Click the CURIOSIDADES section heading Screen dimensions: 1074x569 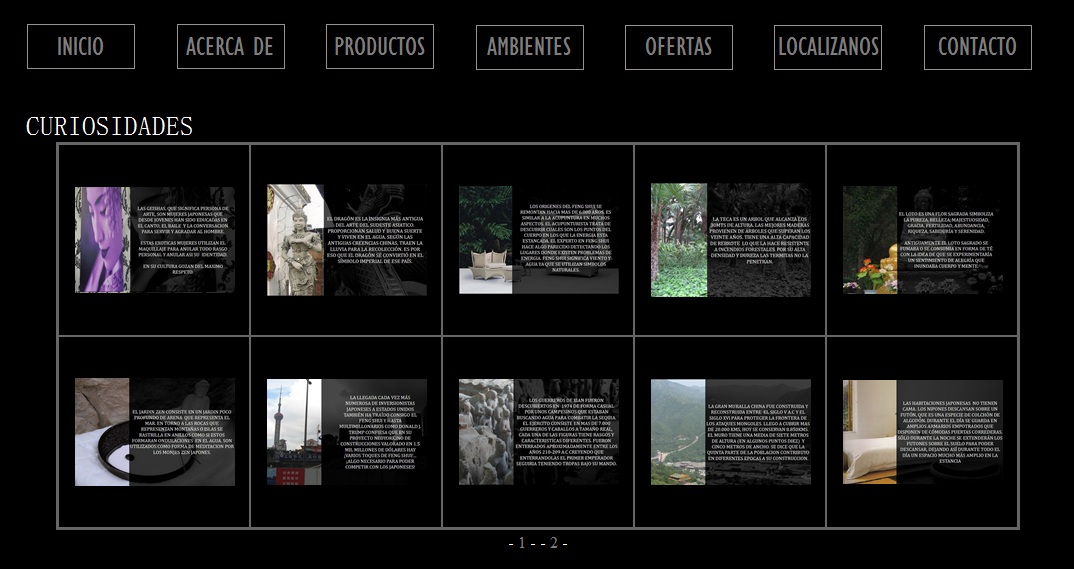(x=109, y=126)
